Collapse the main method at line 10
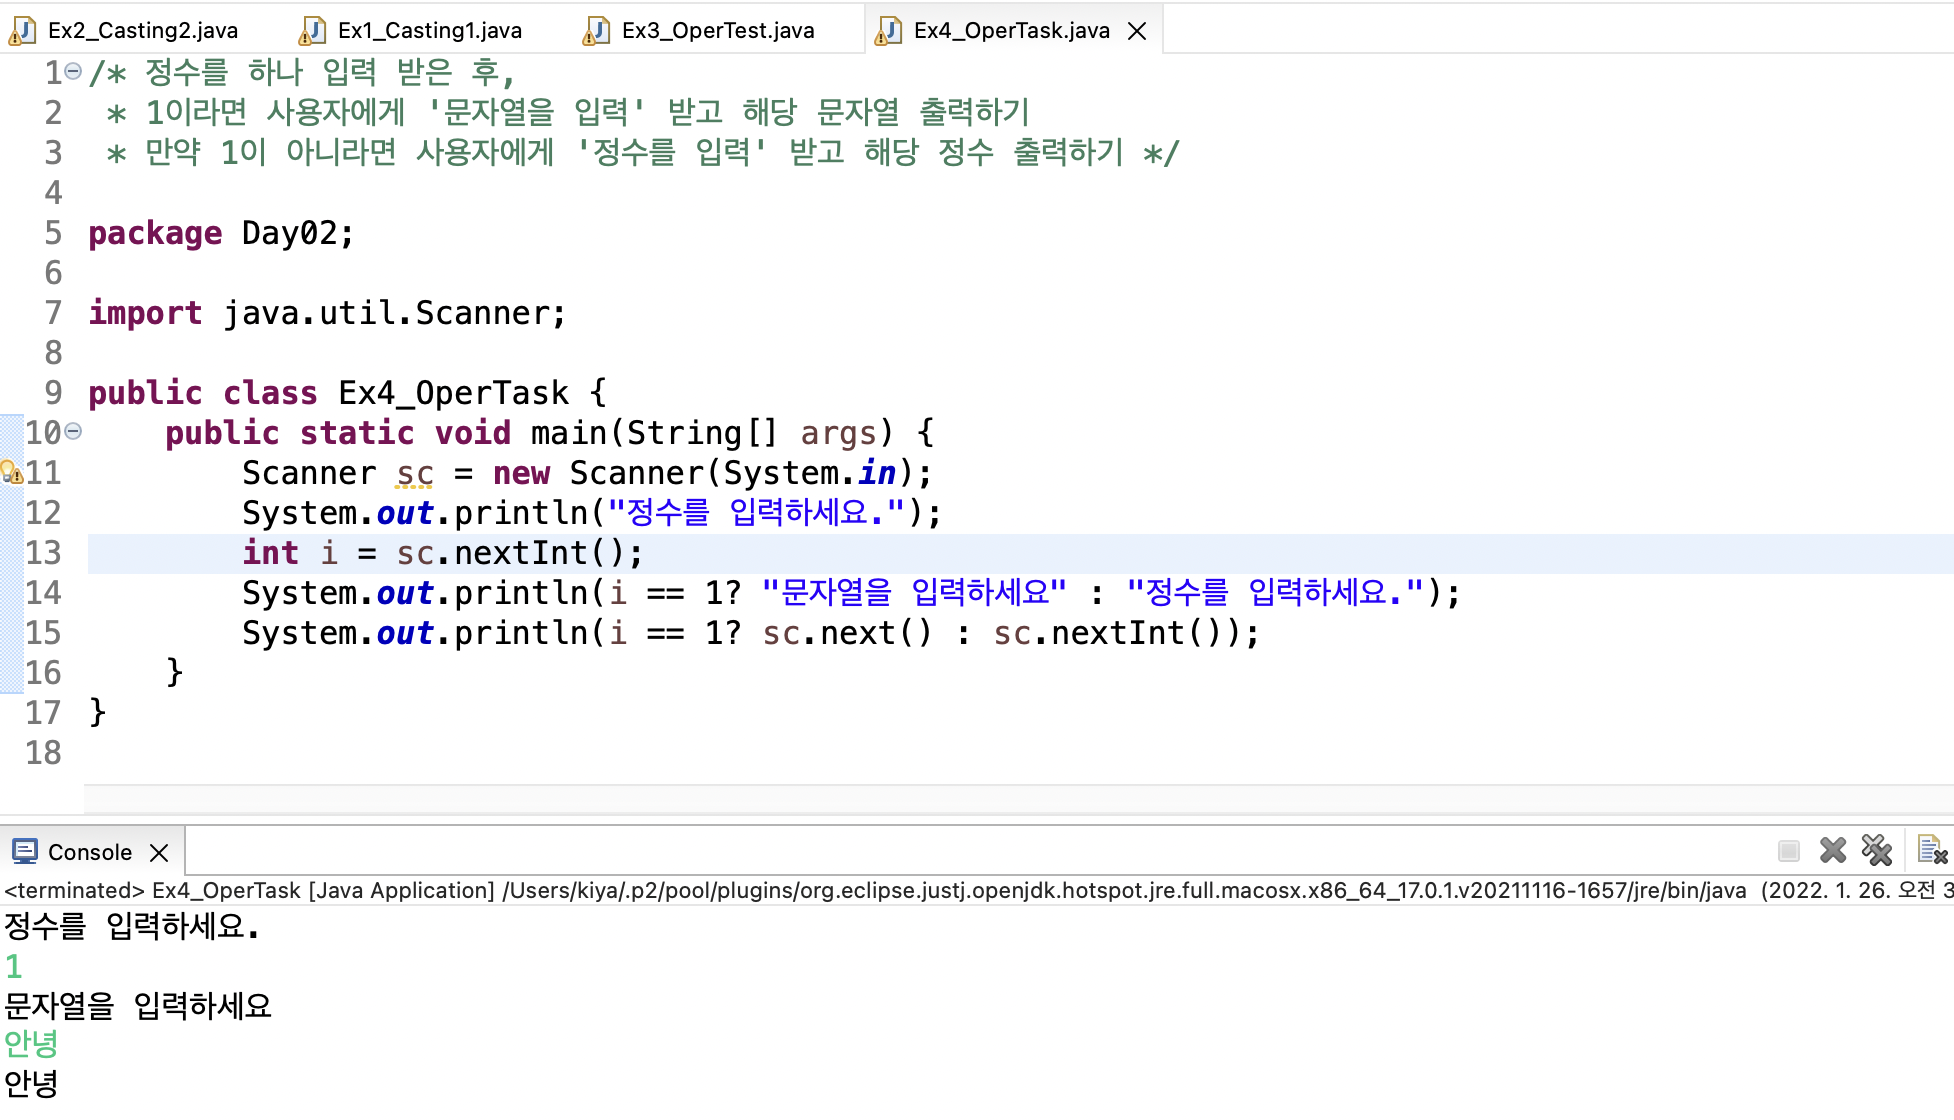The height and width of the screenshot is (1120, 1954). point(73,432)
